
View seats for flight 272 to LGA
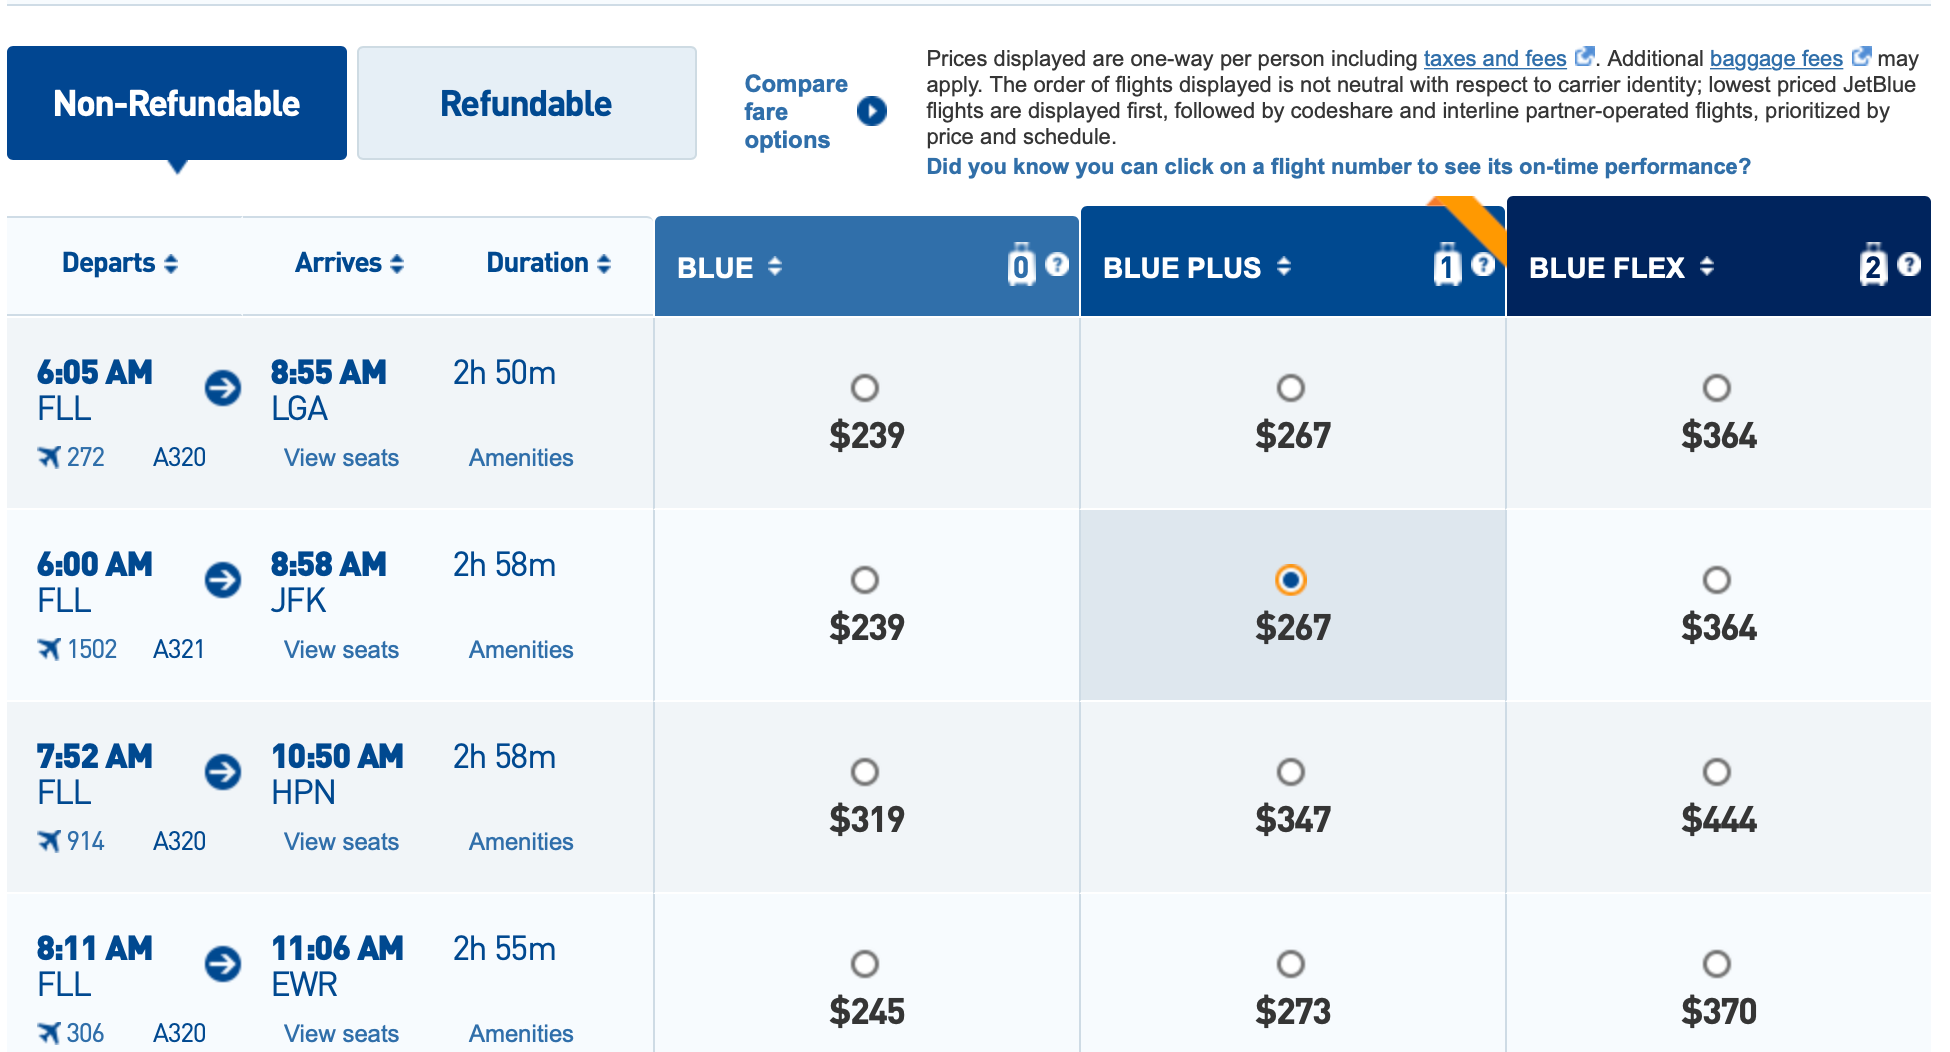[341, 458]
